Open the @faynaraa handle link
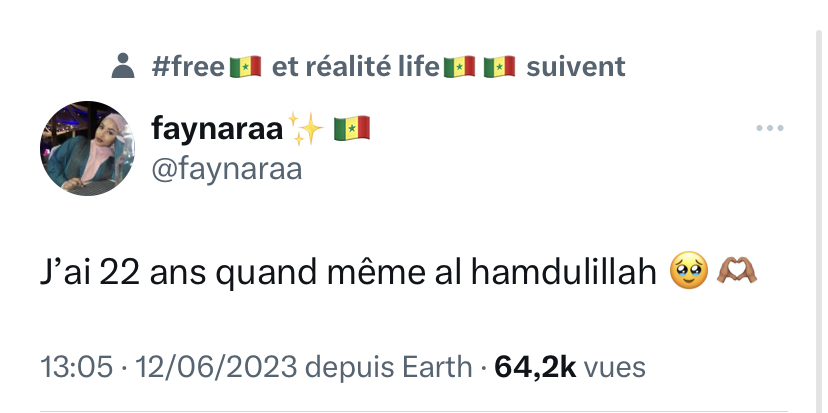This screenshot has height=413, width=828. click(x=227, y=170)
